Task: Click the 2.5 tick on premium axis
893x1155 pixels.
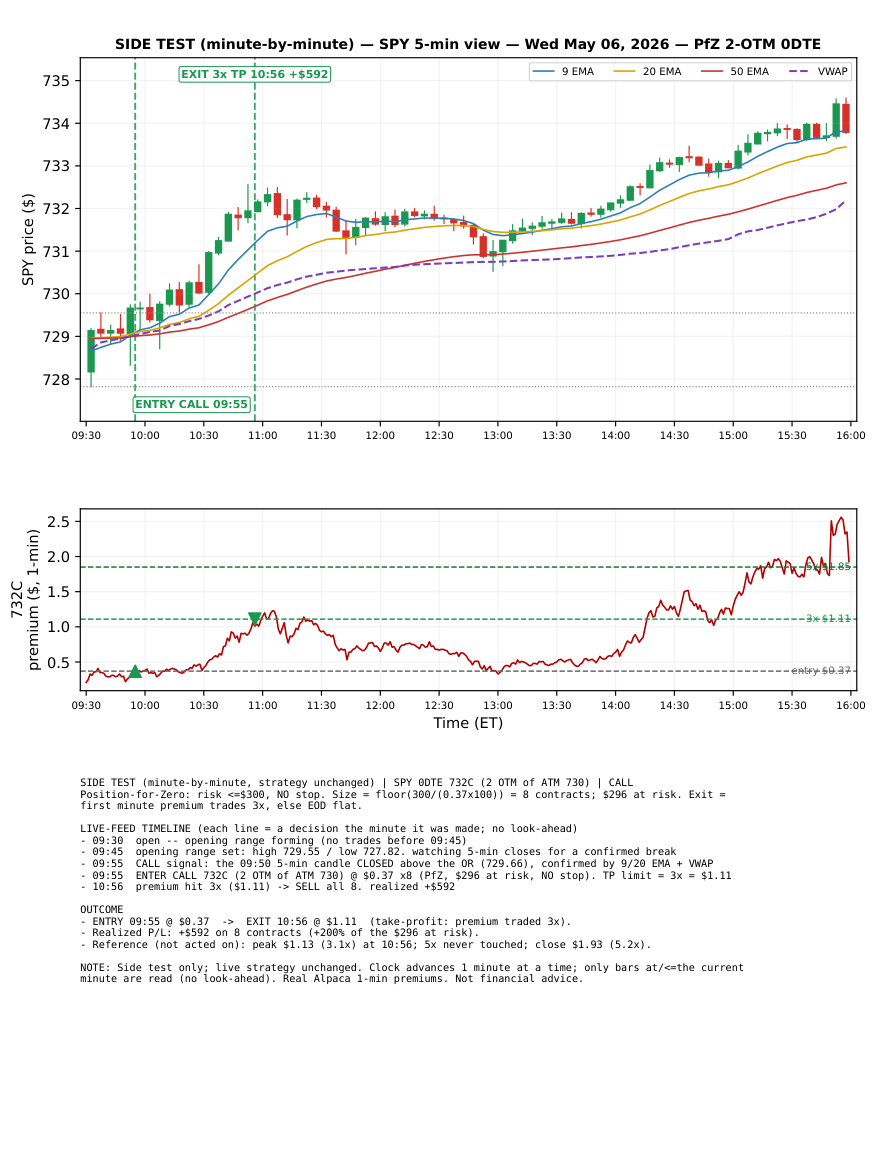Action: (x=58, y=522)
